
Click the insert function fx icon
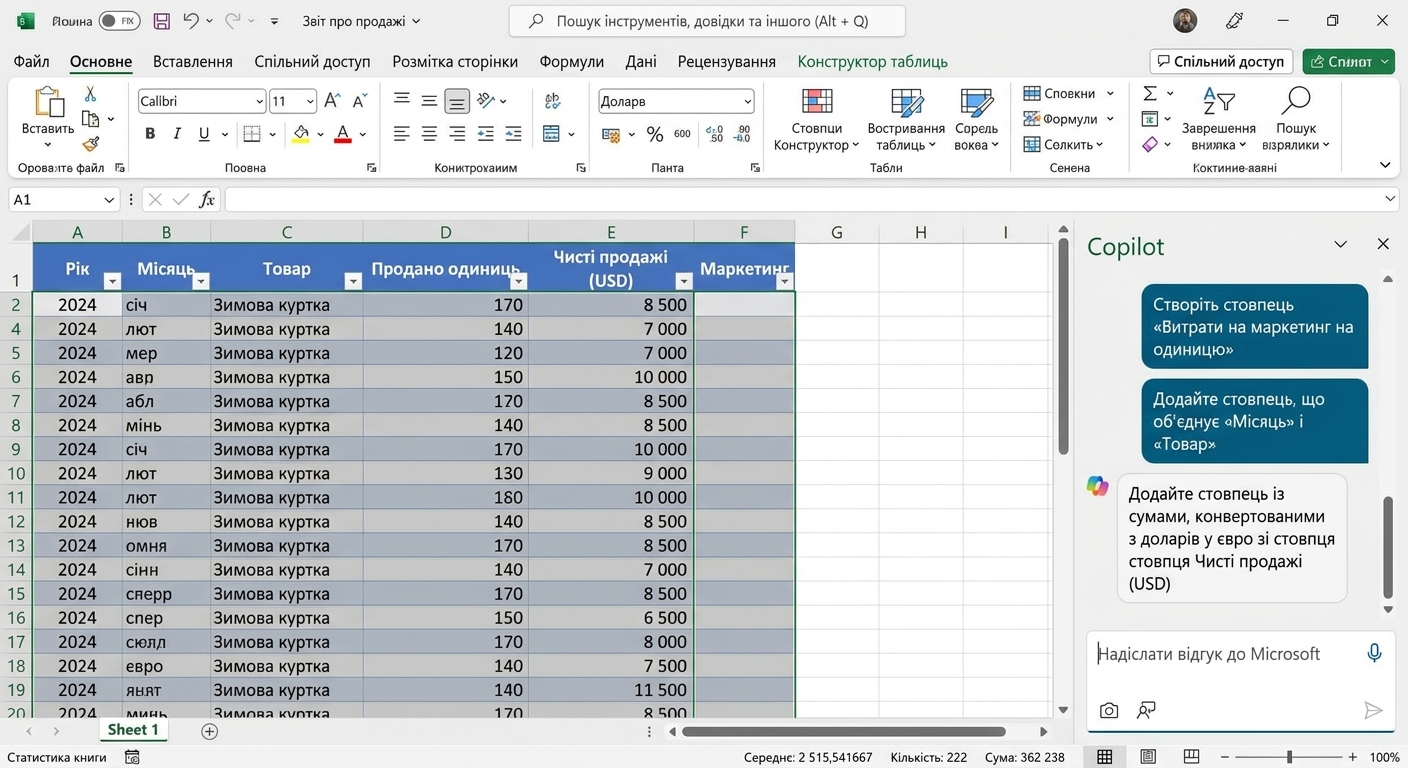click(x=207, y=200)
